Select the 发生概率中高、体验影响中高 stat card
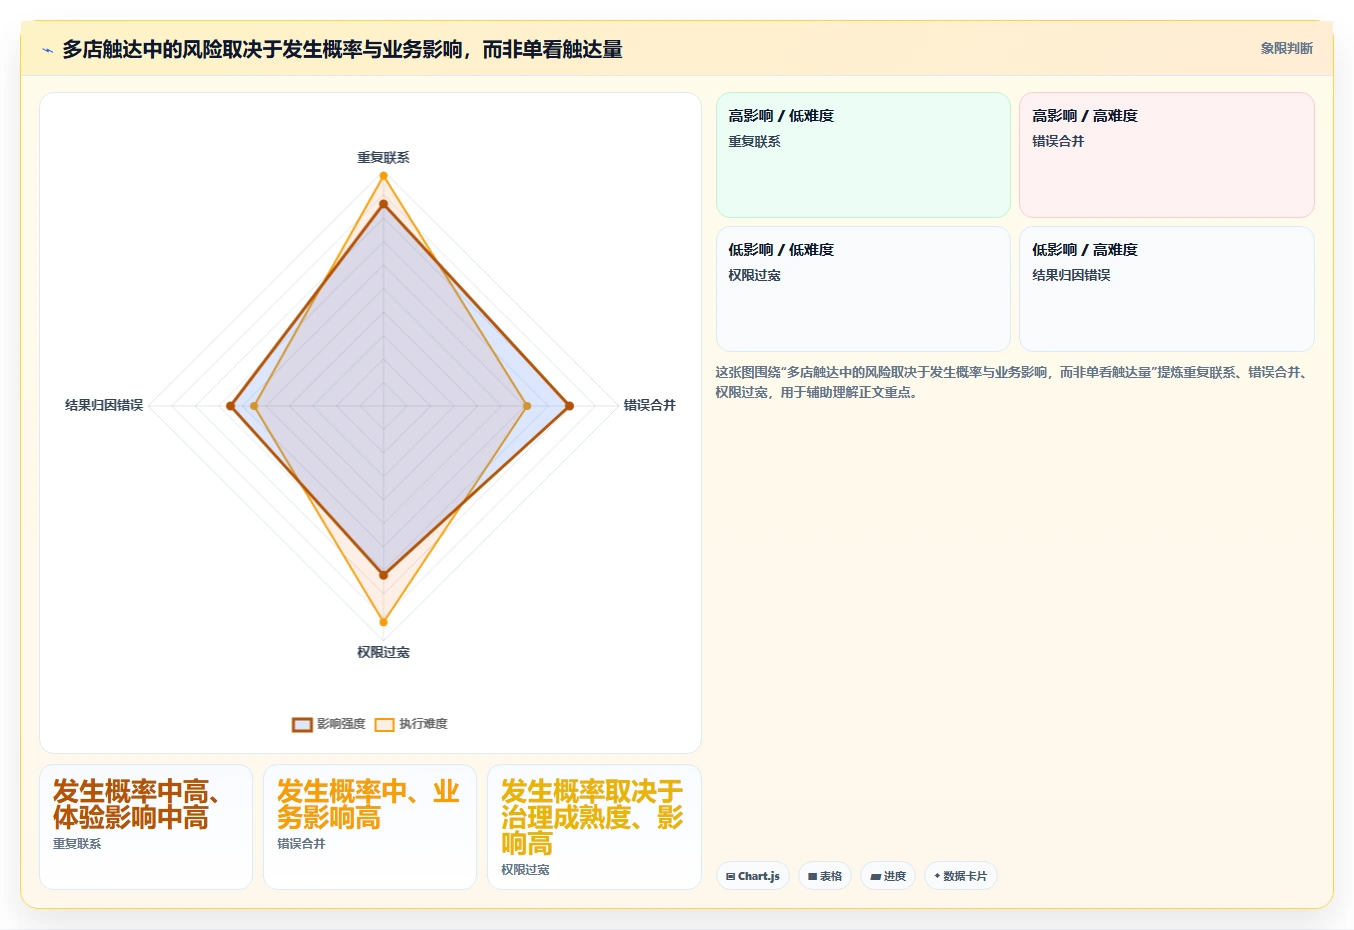The height and width of the screenshot is (930, 1354). (146, 827)
